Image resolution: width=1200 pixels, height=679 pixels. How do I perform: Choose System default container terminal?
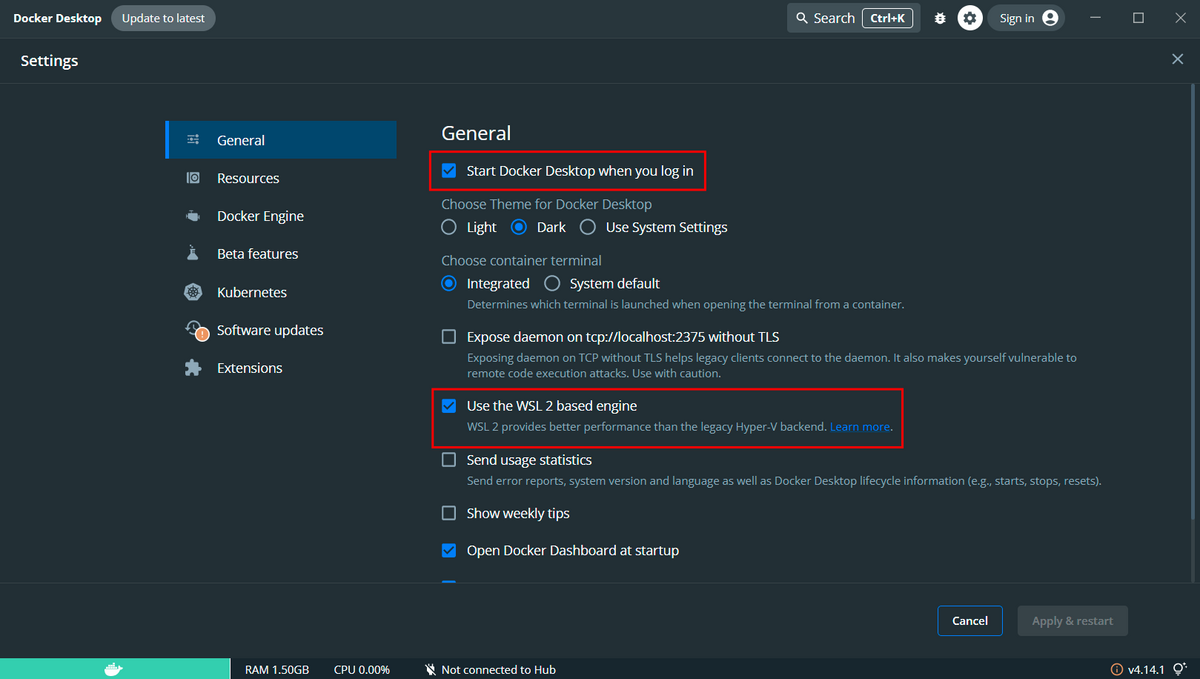(552, 284)
